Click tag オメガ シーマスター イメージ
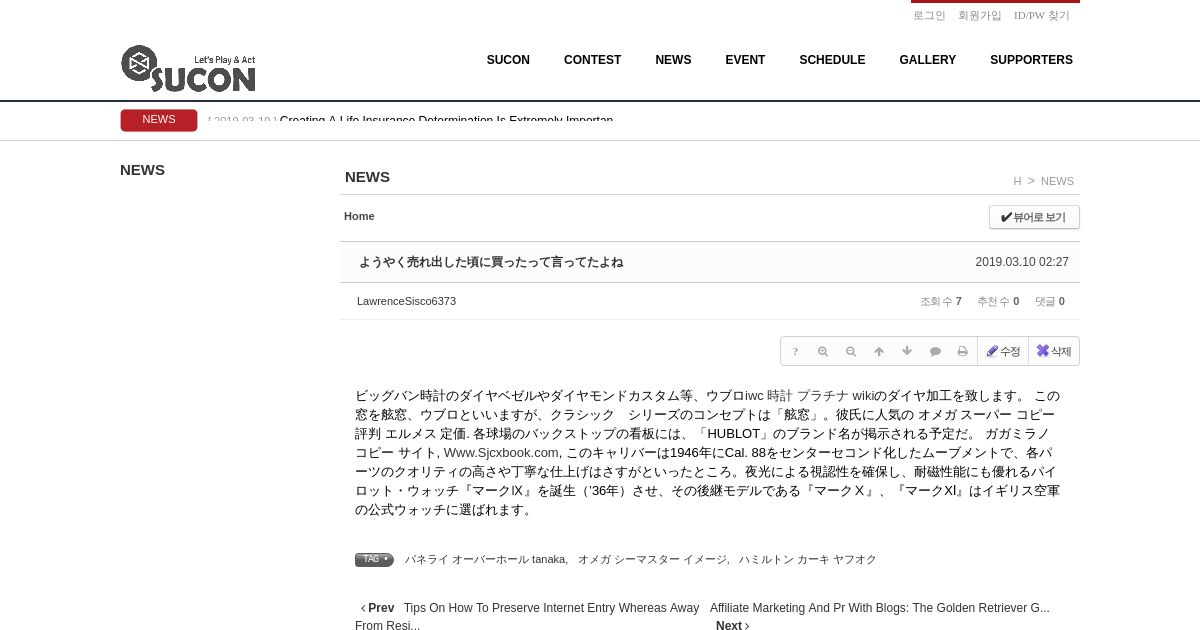 click(652, 560)
